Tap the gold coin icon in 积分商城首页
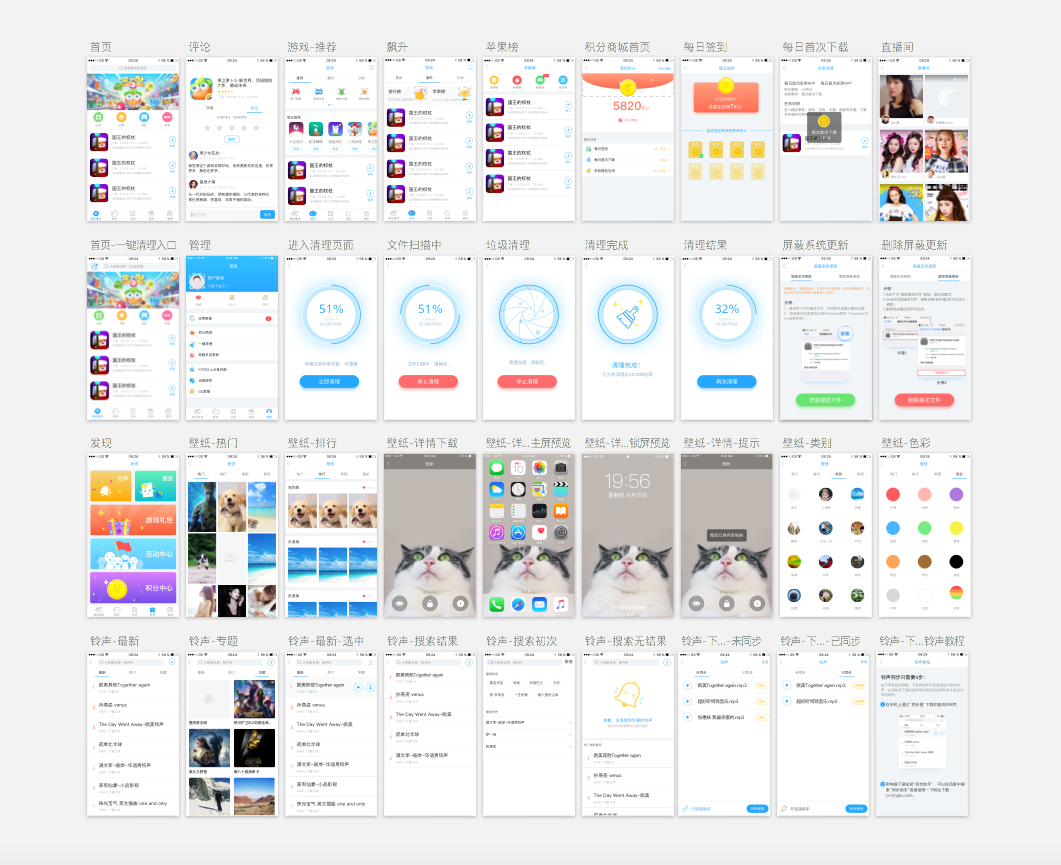Image resolution: width=1061 pixels, height=865 pixels. tap(627, 87)
